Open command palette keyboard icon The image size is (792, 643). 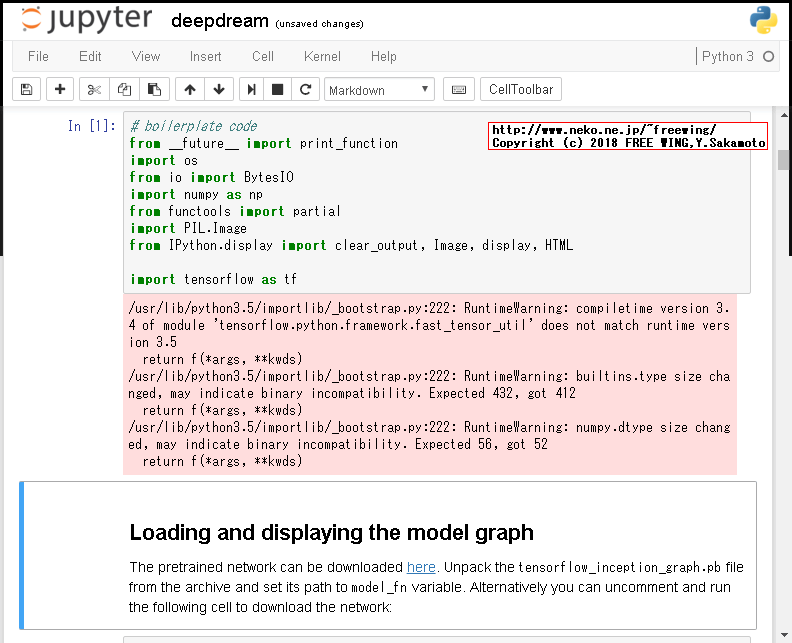[x=459, y=90]
